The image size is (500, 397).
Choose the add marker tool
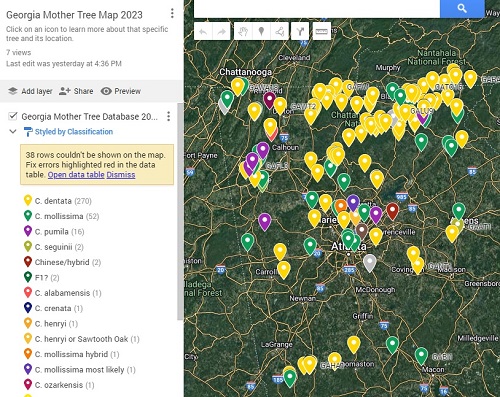[x=261, y=32]
